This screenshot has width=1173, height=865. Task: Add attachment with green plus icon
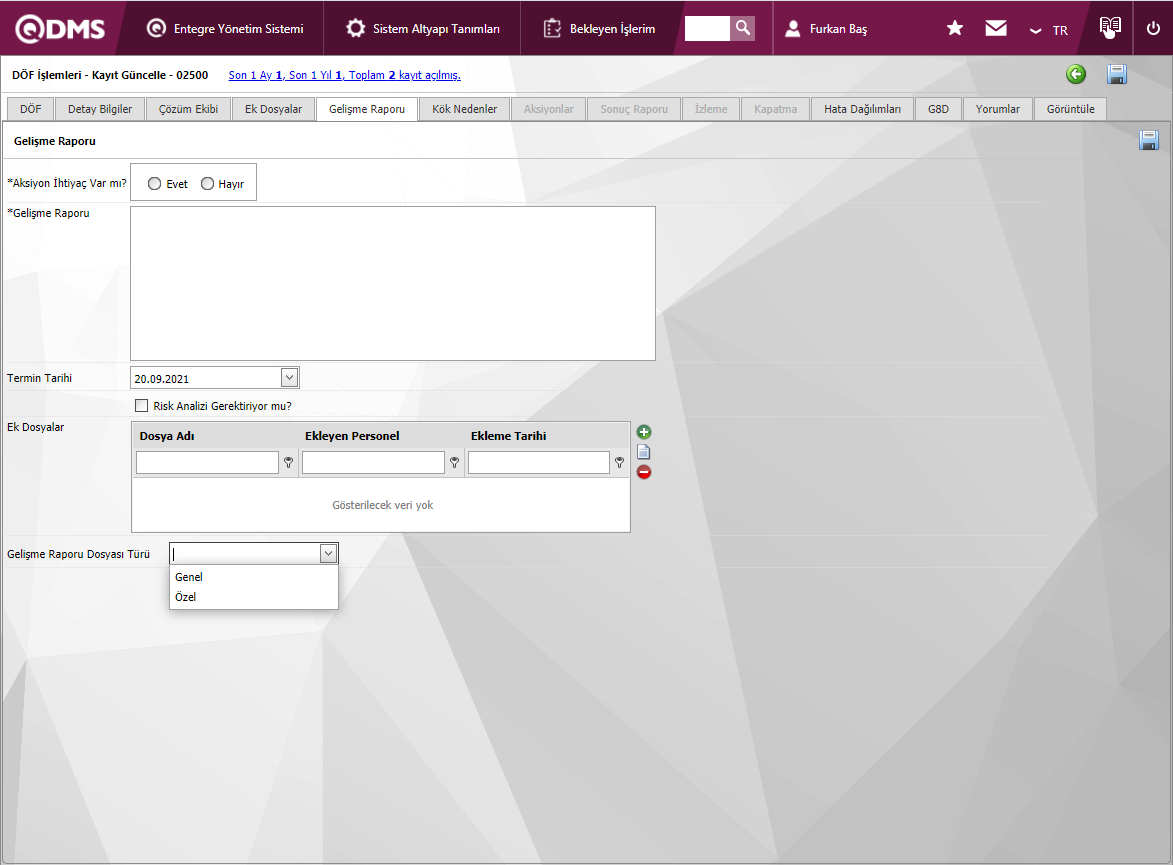point(643,432)
